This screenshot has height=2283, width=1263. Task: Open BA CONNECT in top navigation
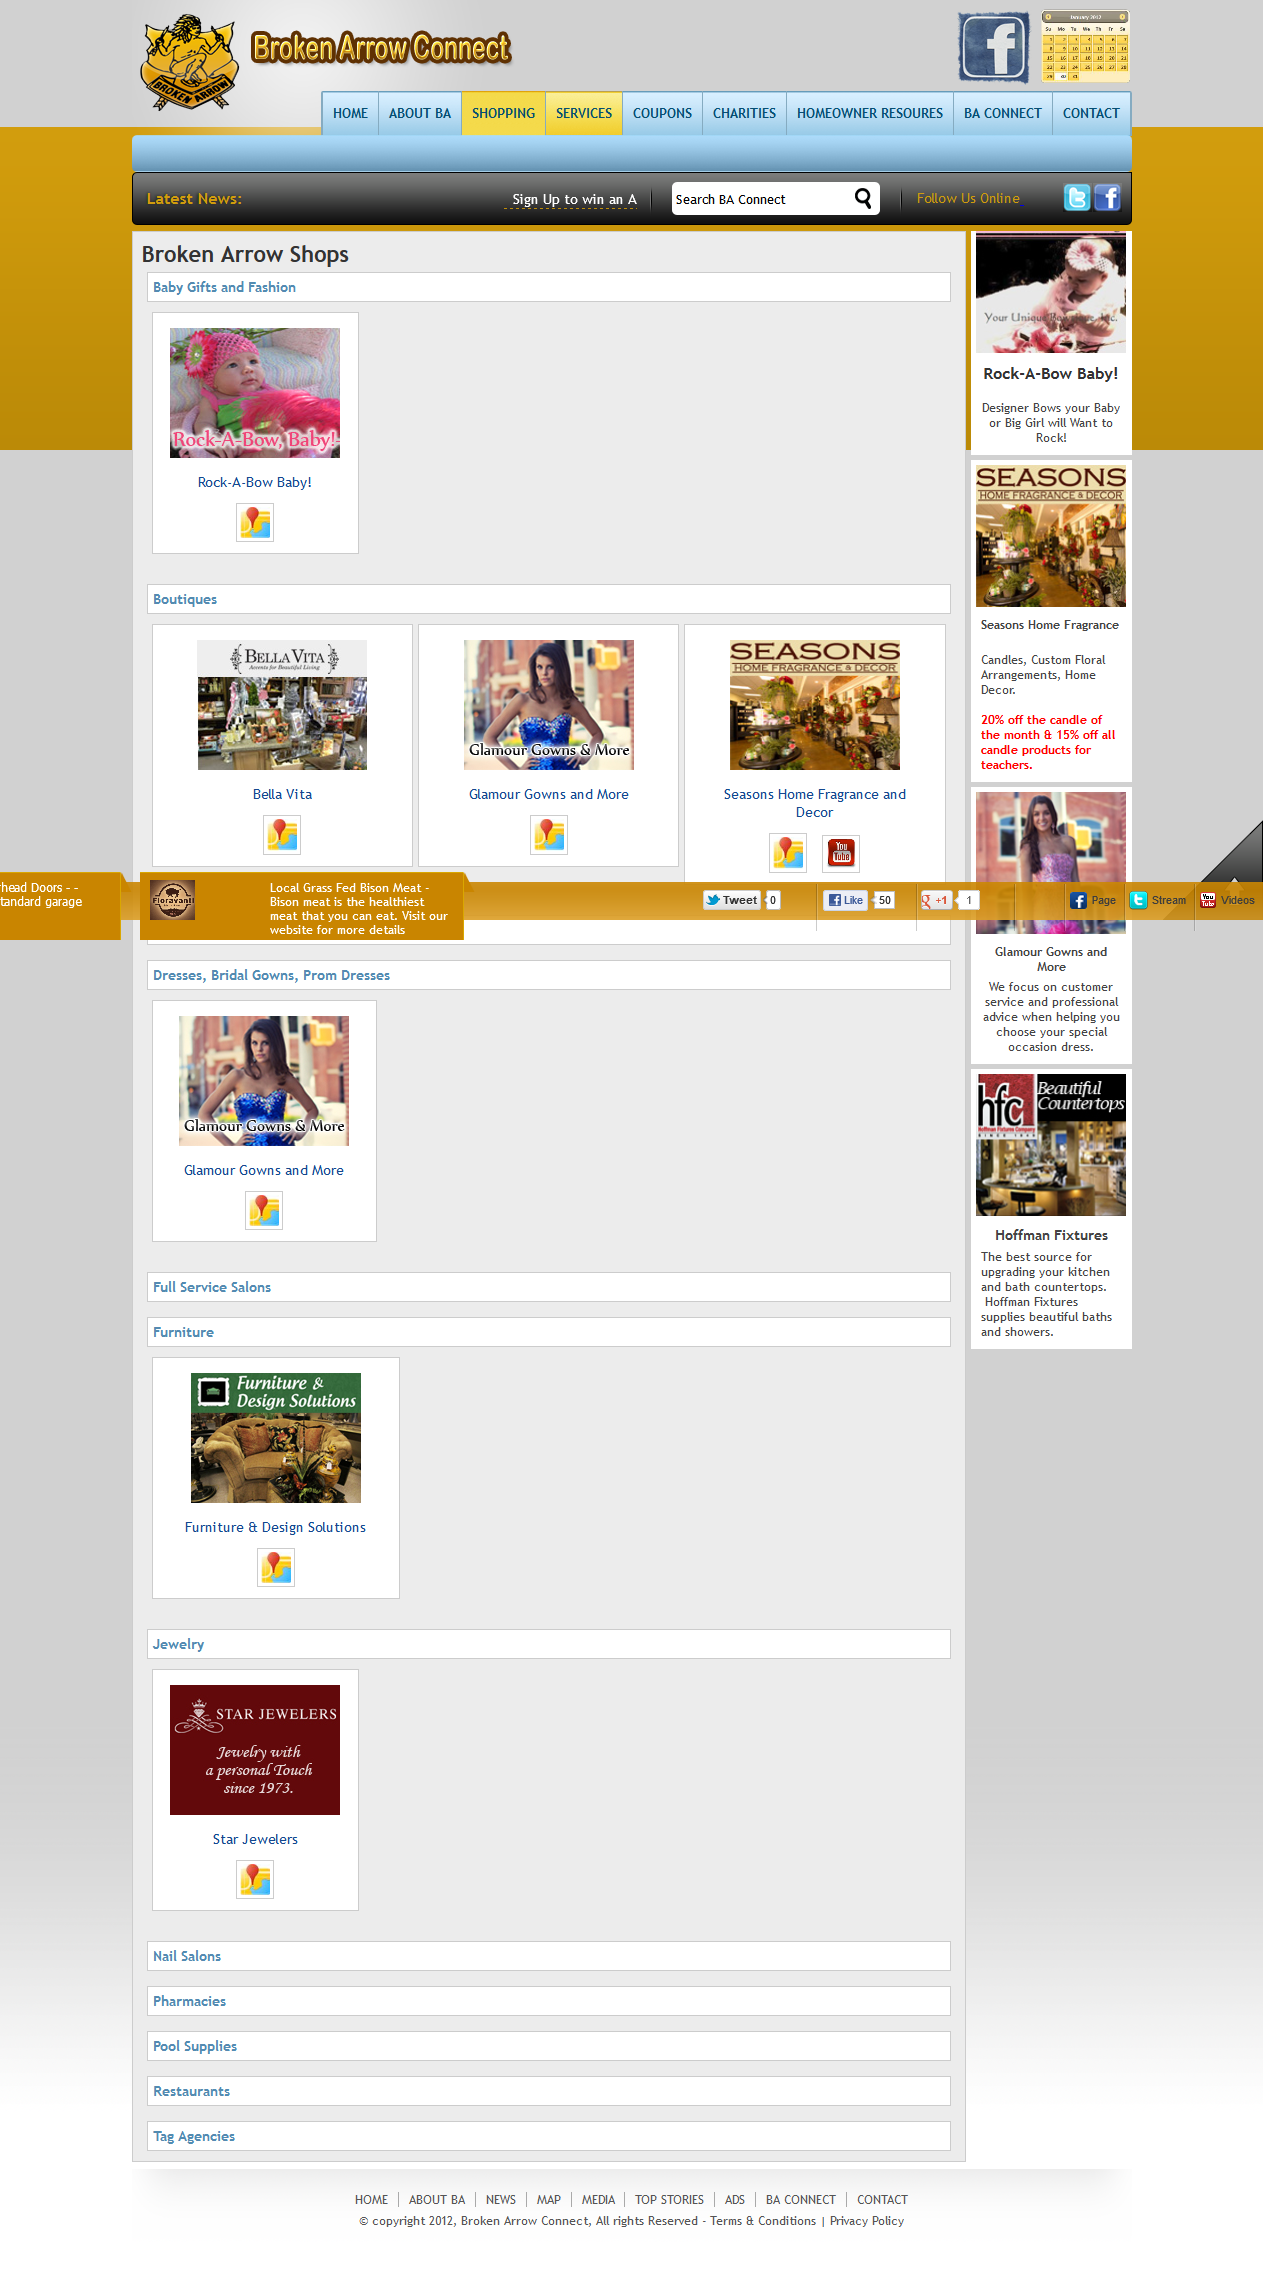[1003, 113]
